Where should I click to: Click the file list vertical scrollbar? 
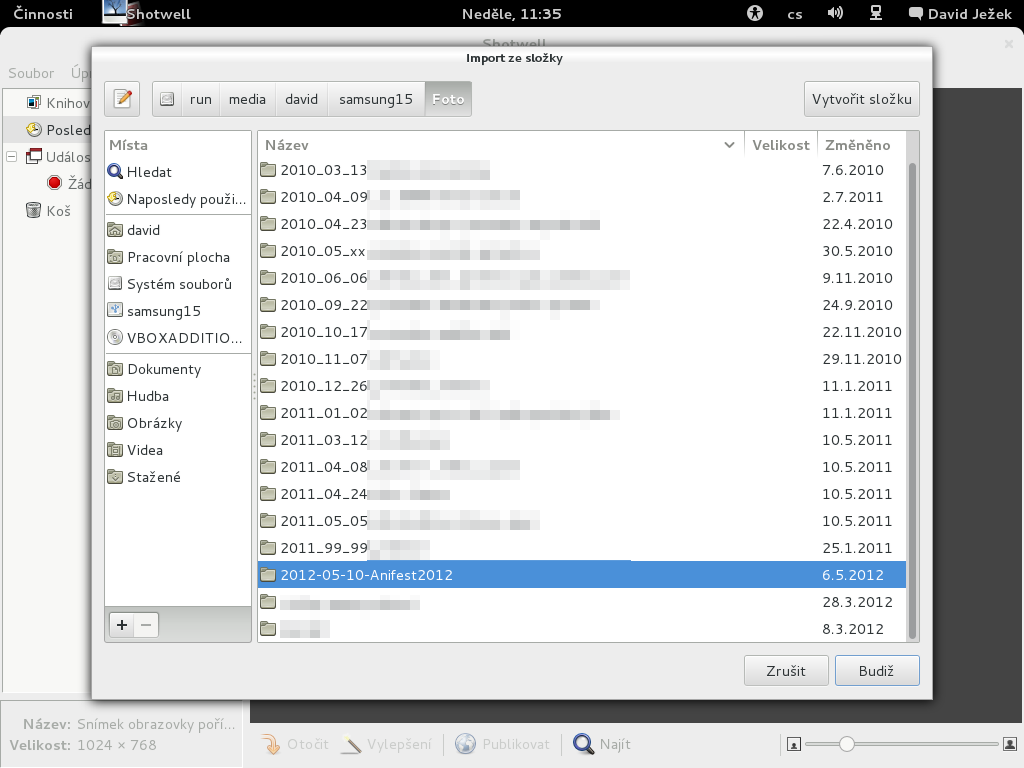tap(912, 400)
